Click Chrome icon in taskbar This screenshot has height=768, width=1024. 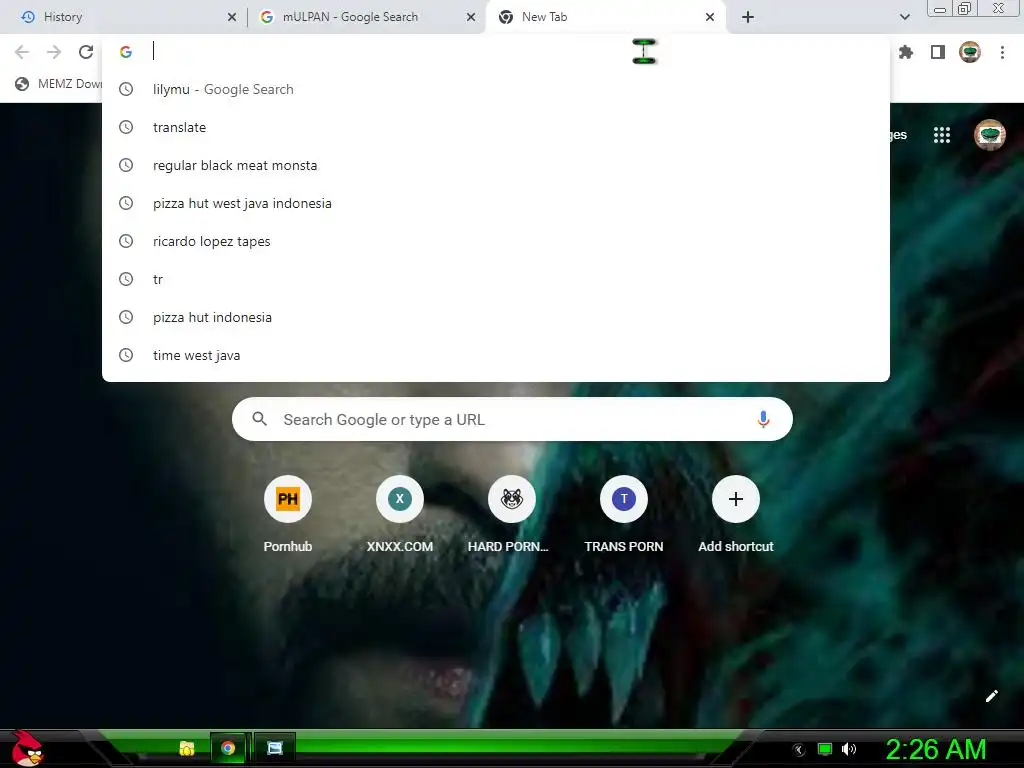tap(228, 748)
